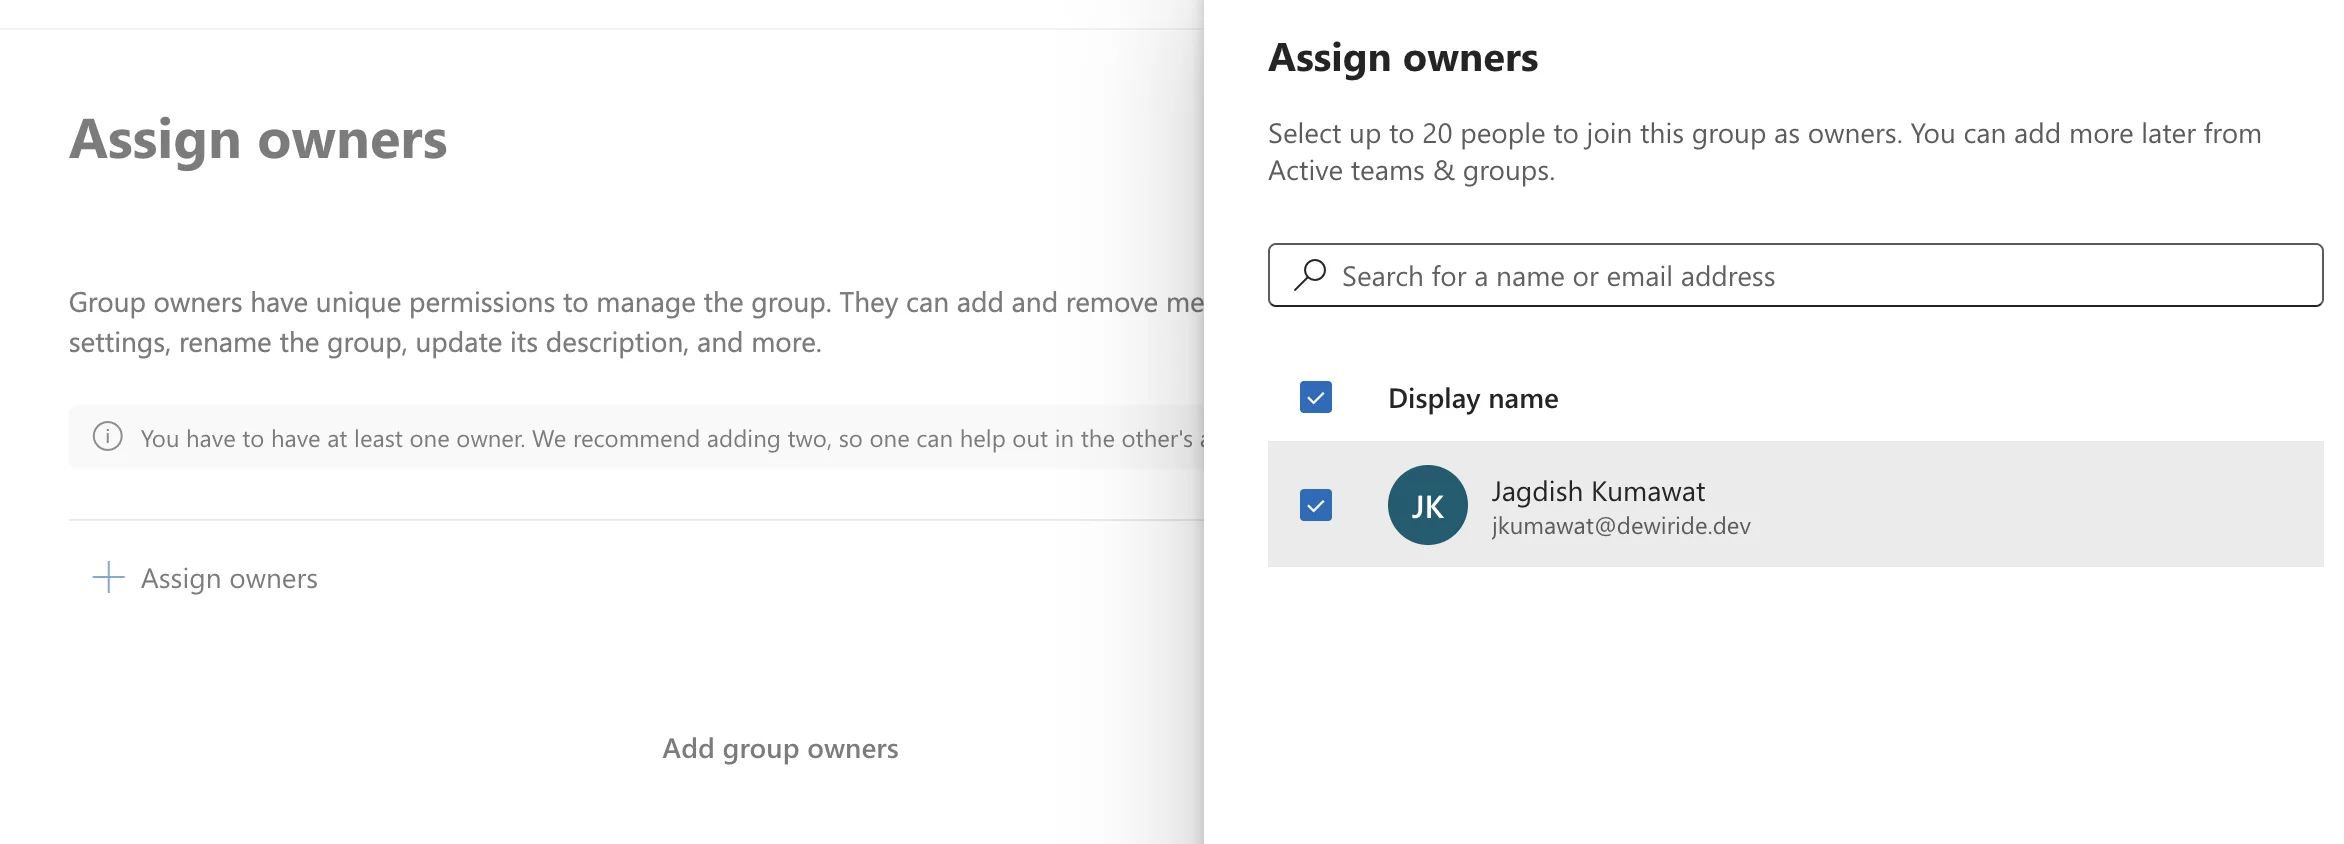
Task: Click the info icon in the owner notice
Action: (108, 437)
